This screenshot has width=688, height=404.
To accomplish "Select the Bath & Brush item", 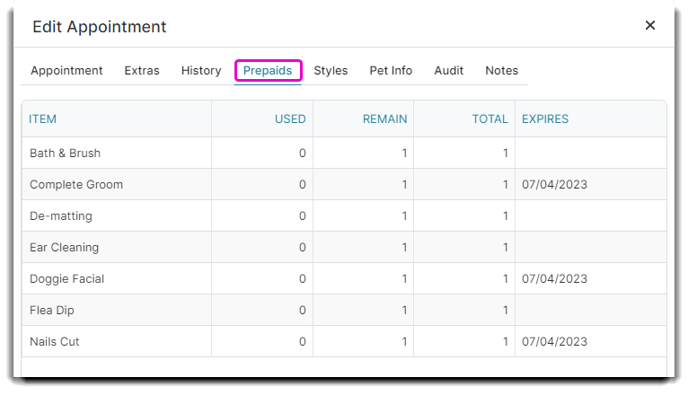I will (x=65, y=153).
